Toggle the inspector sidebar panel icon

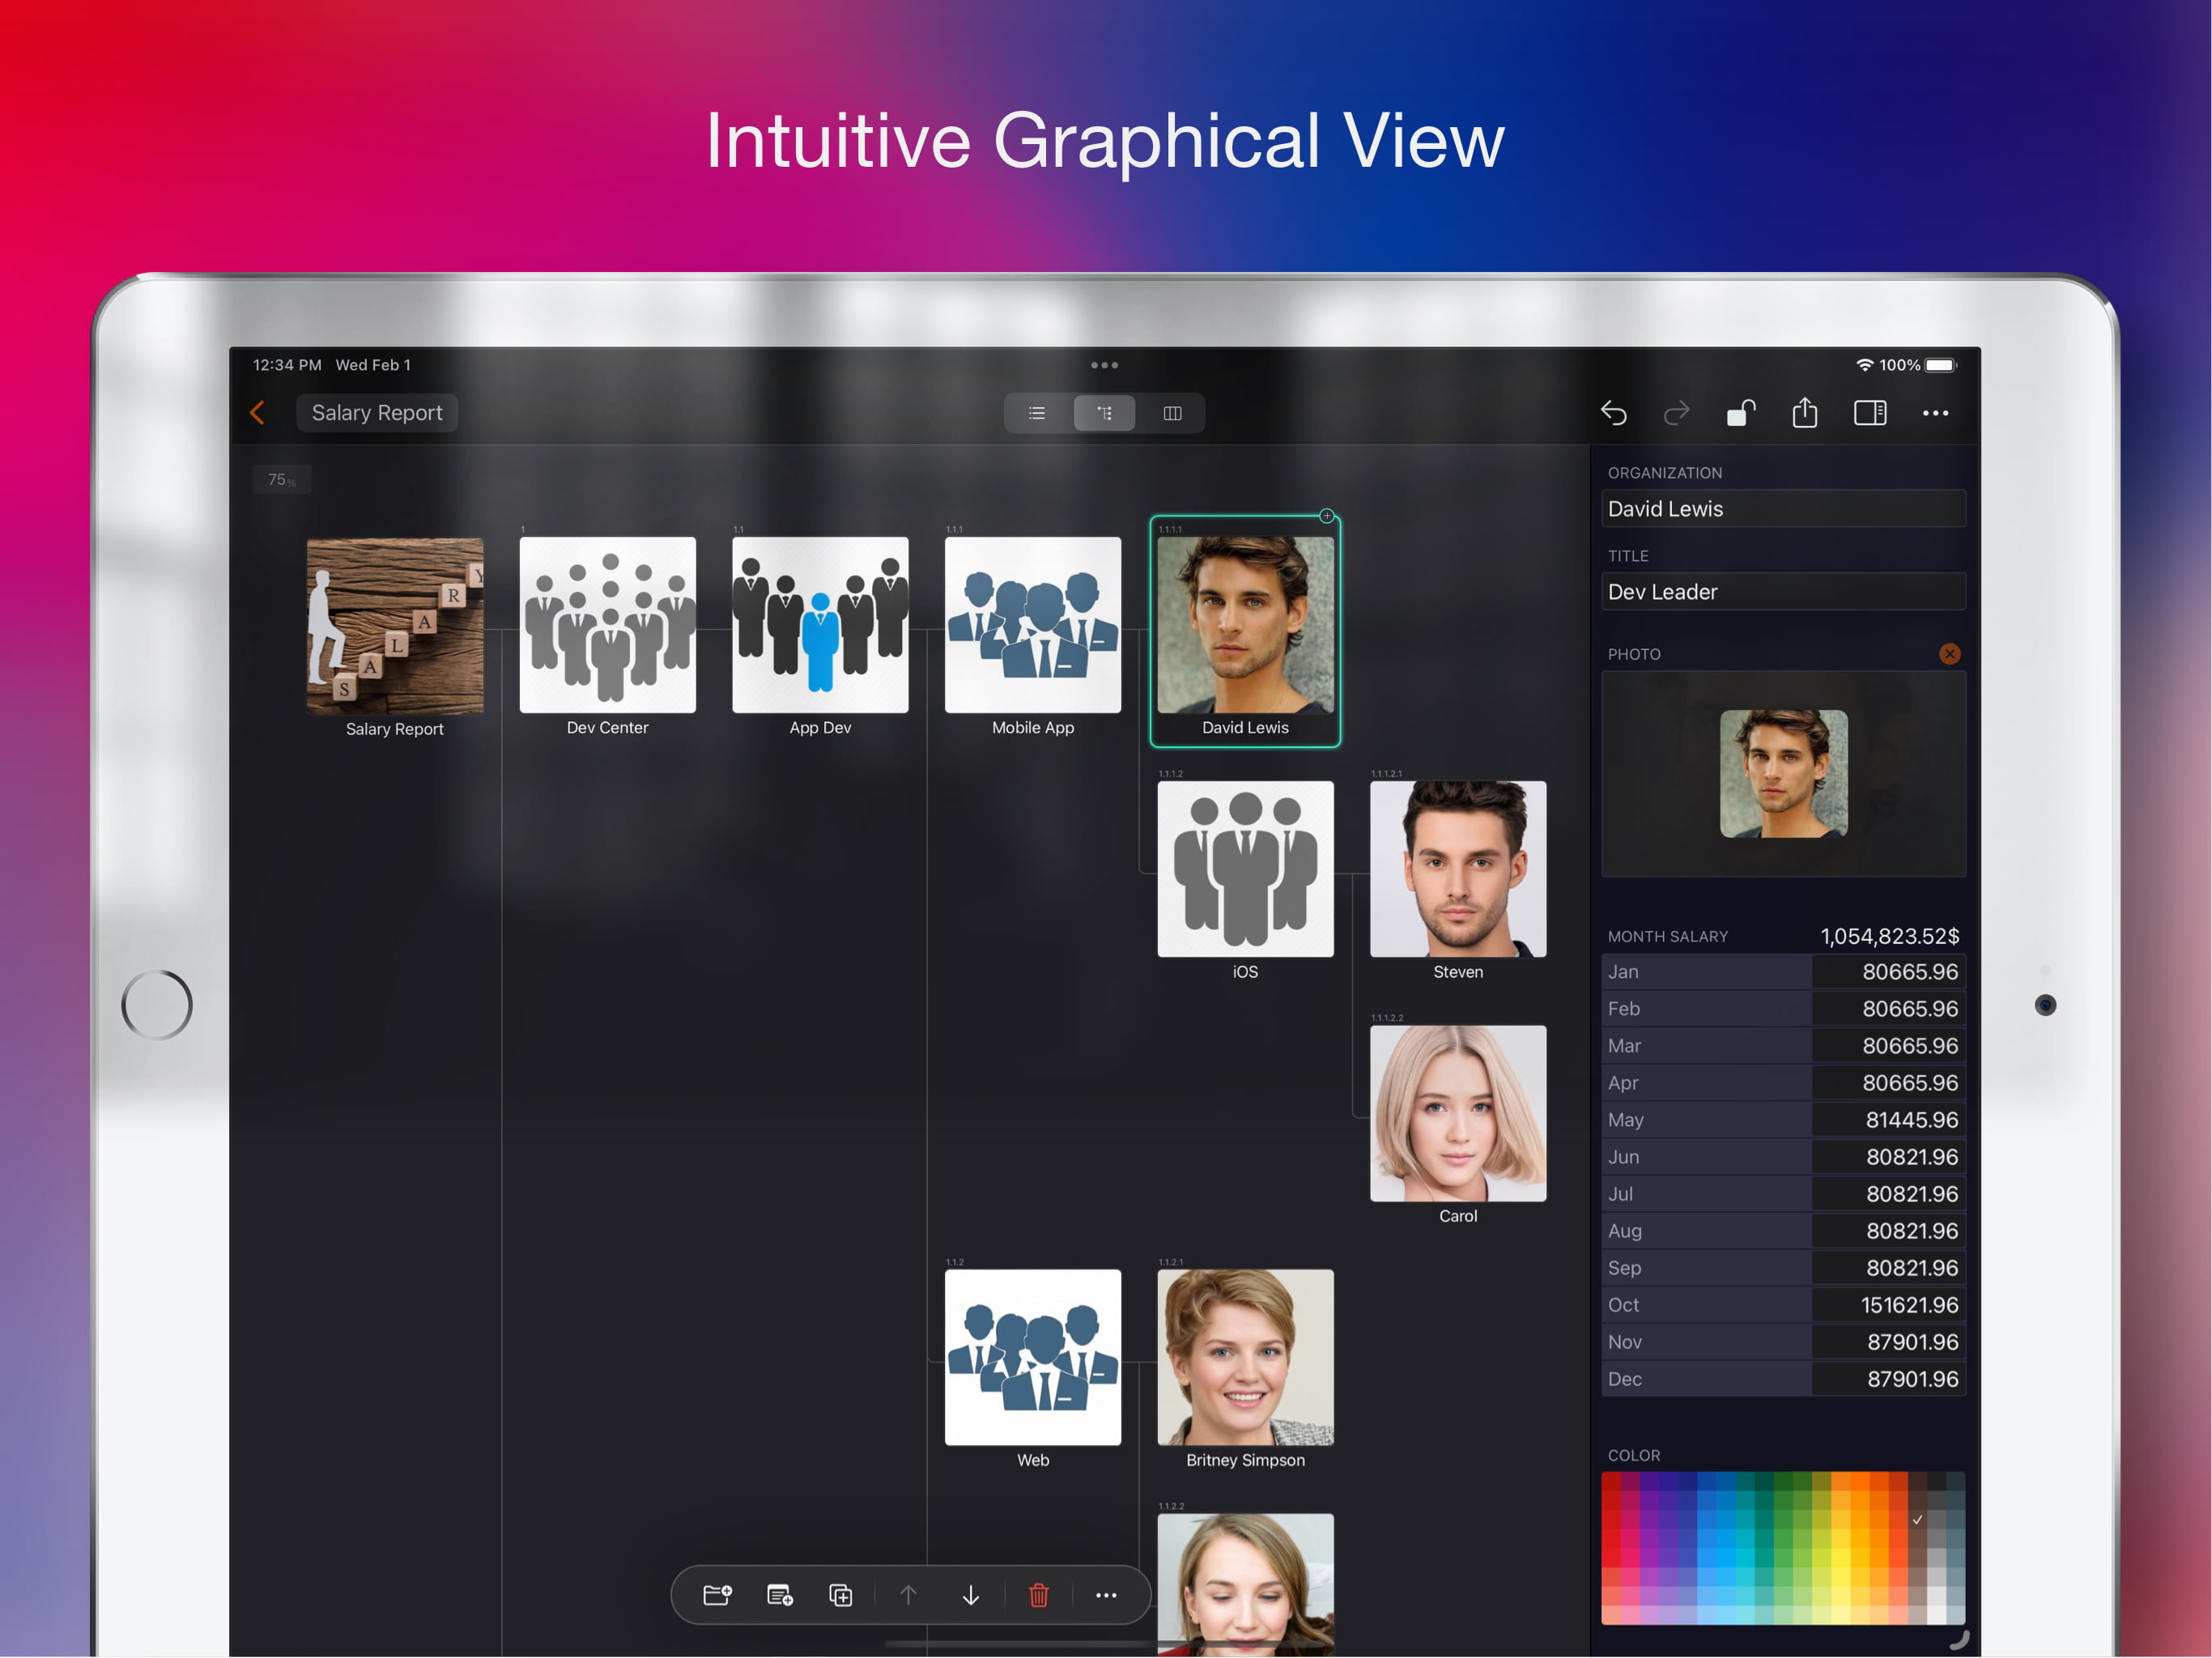click(1869, 413)
